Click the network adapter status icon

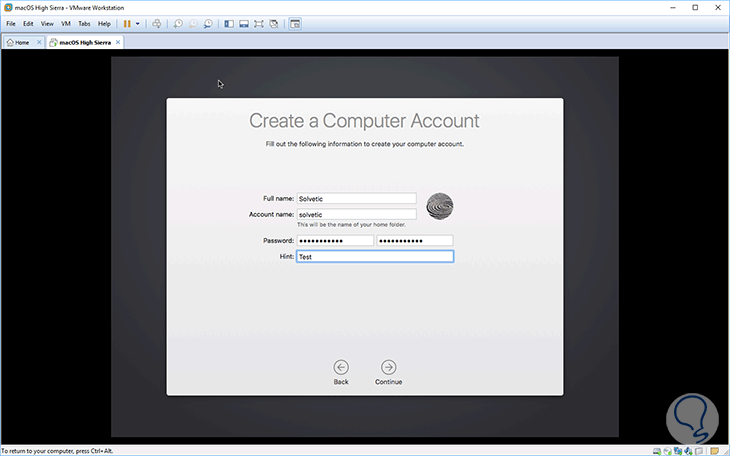click(678, 451)
